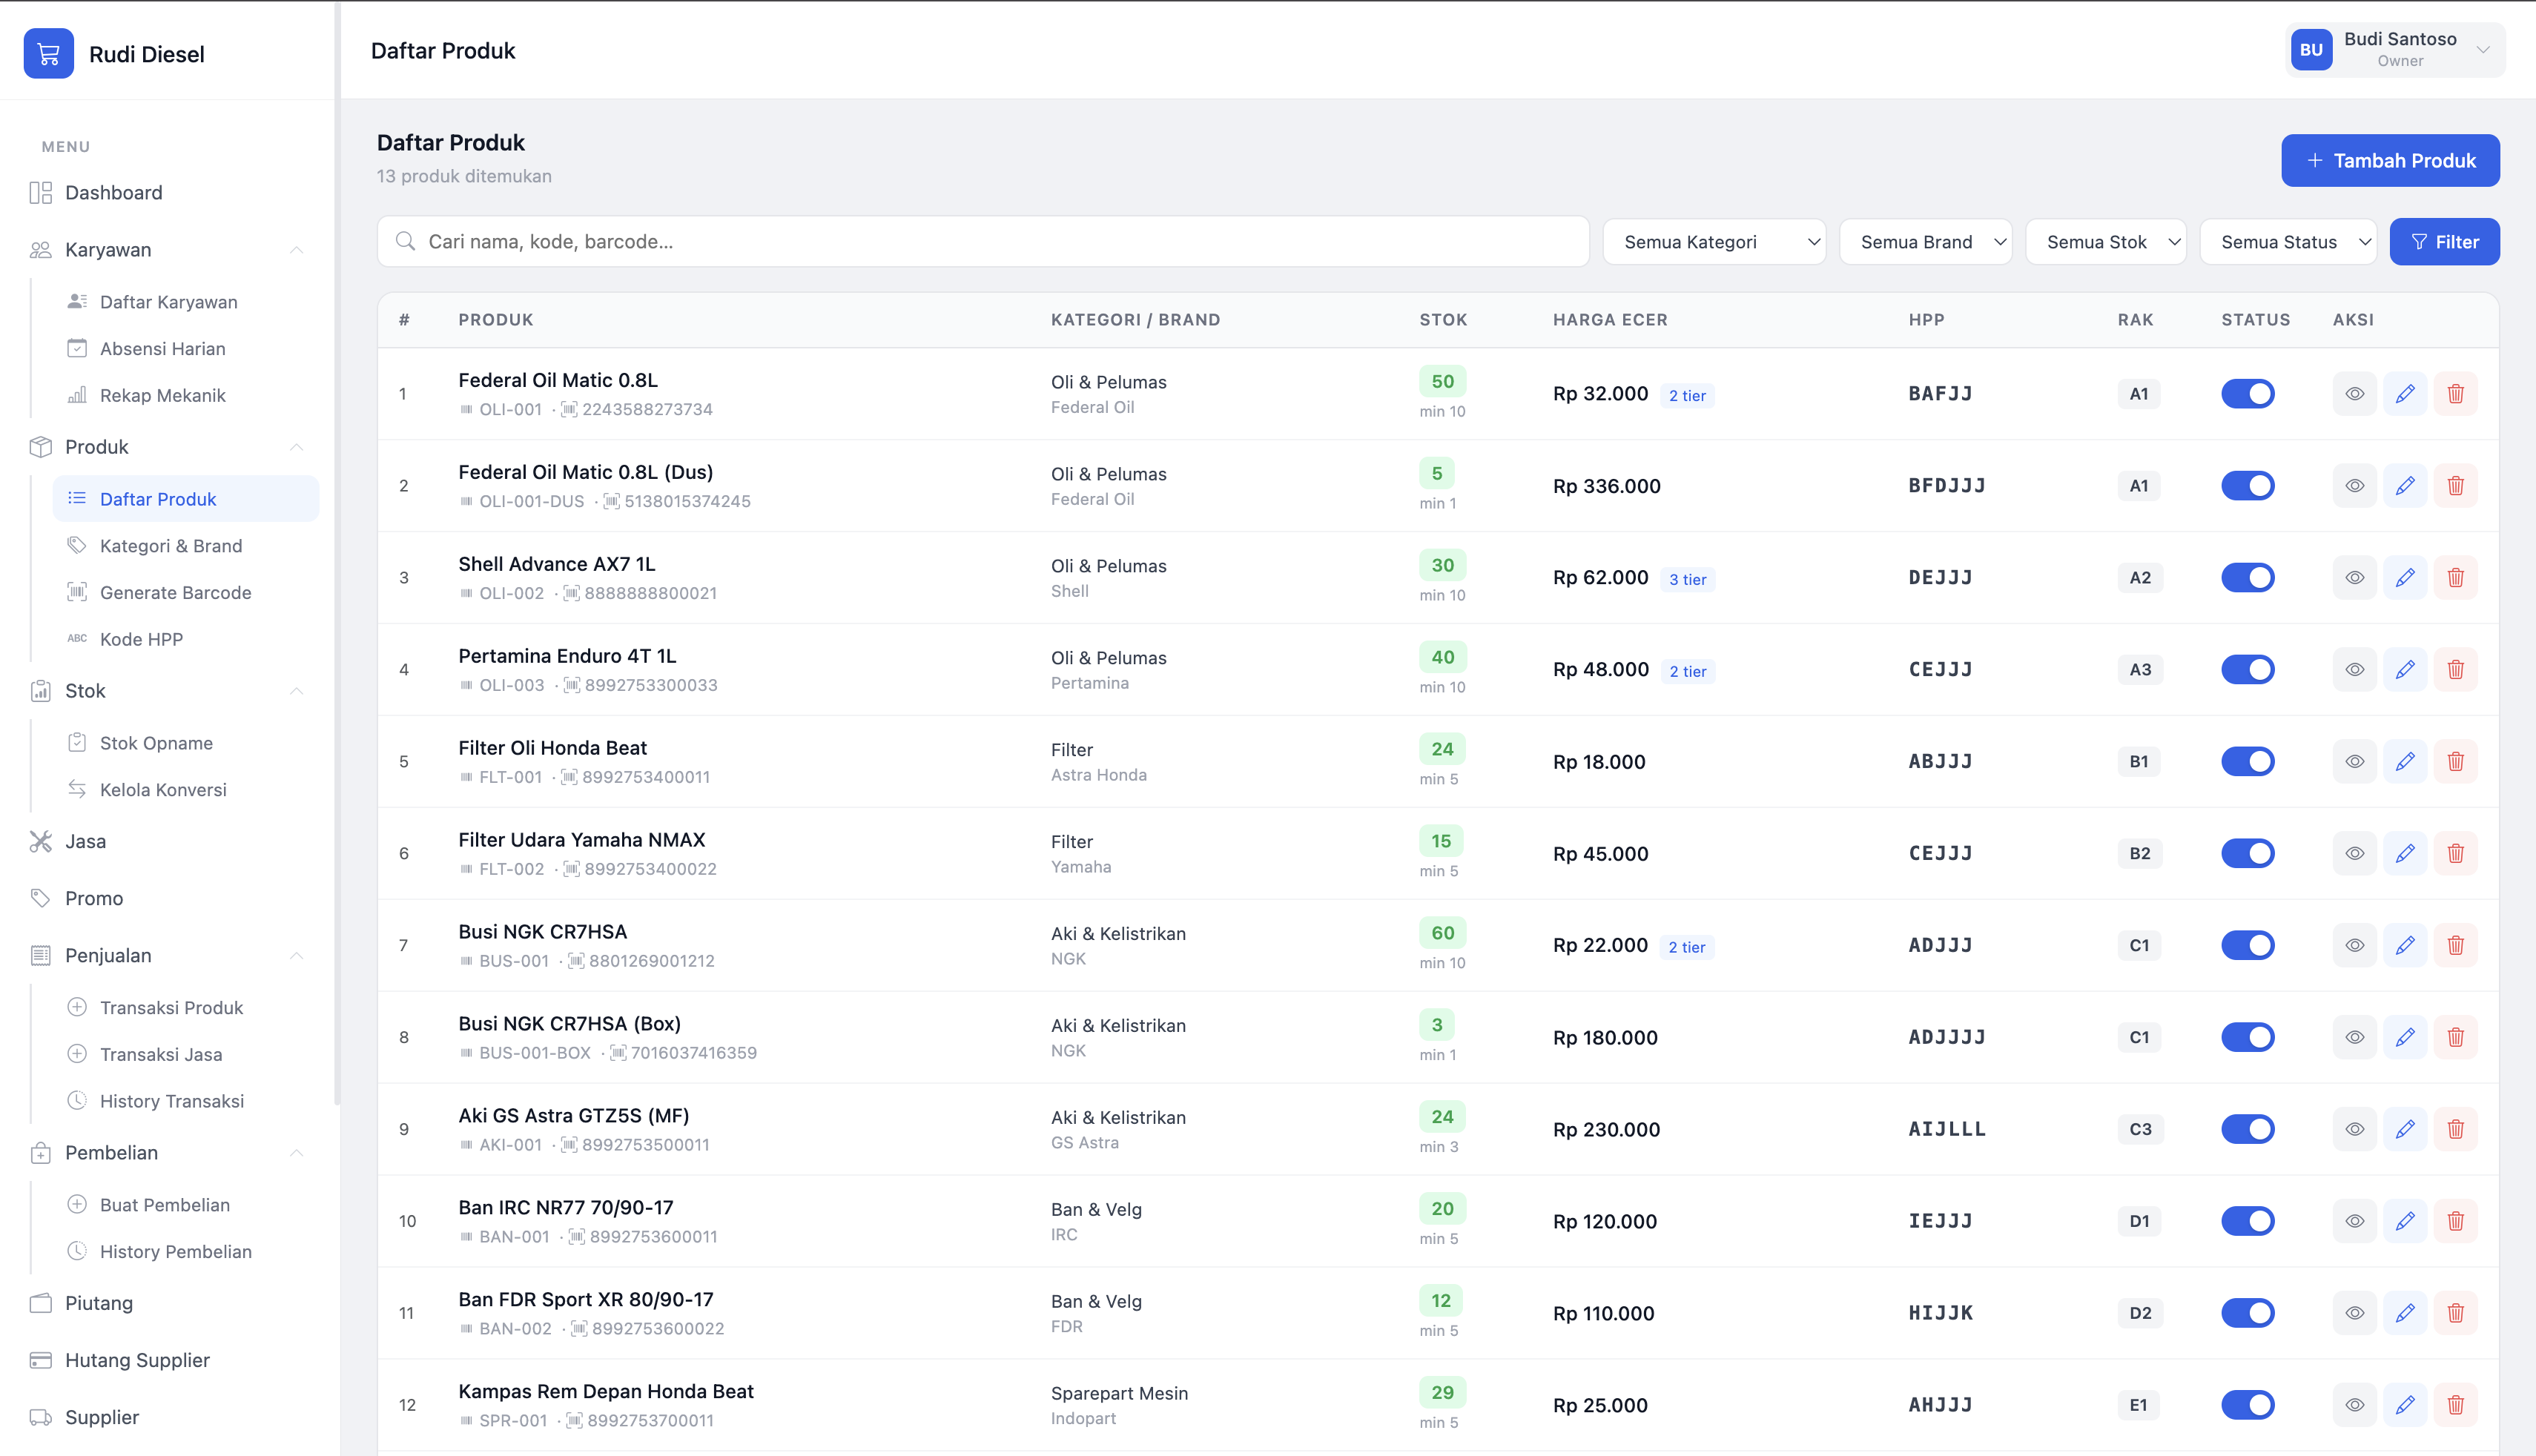This screenshot has height=1456, width=2536.
Task: Edit Shell Advance AX7 1L with pencil icon
Action: [2405, 578]
